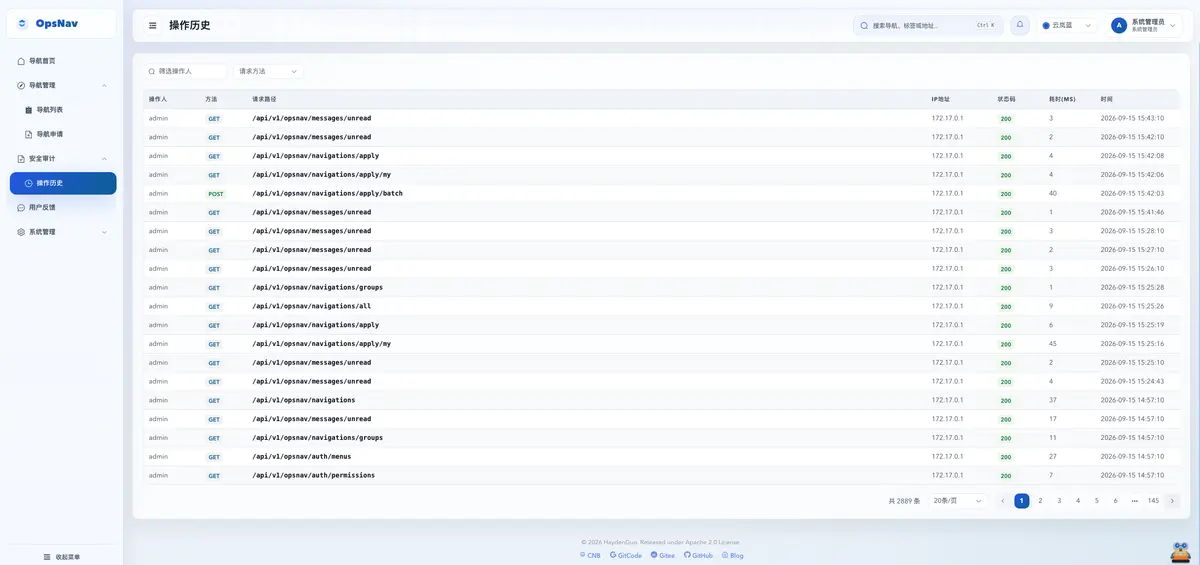1200x565 pixels.
Task: Open the 云岚蓝 theme dropdown
Action: point(1066,25)
